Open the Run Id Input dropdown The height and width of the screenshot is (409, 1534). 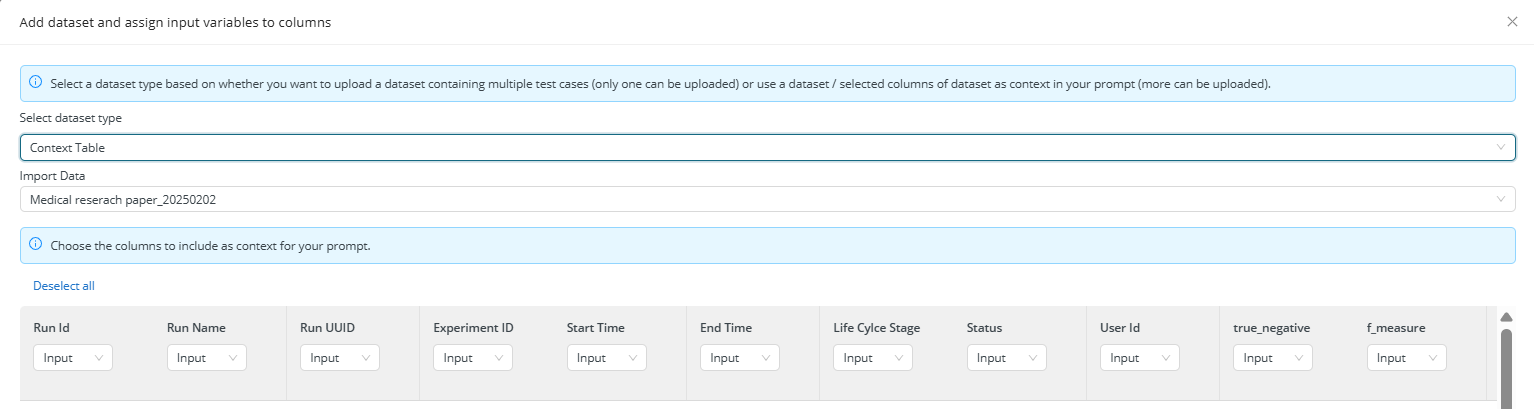pos(73,358)
